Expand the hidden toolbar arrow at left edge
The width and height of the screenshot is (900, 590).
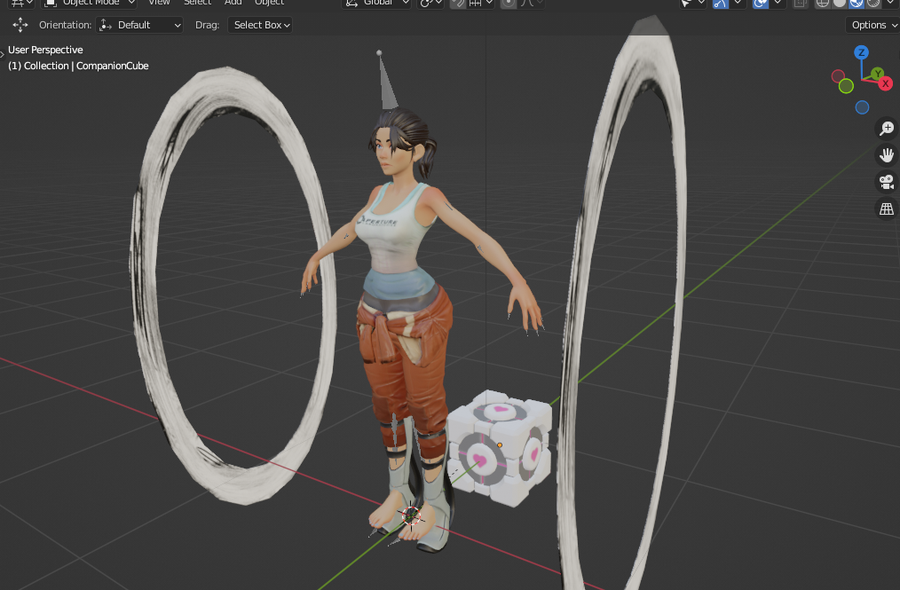(2, 54)
